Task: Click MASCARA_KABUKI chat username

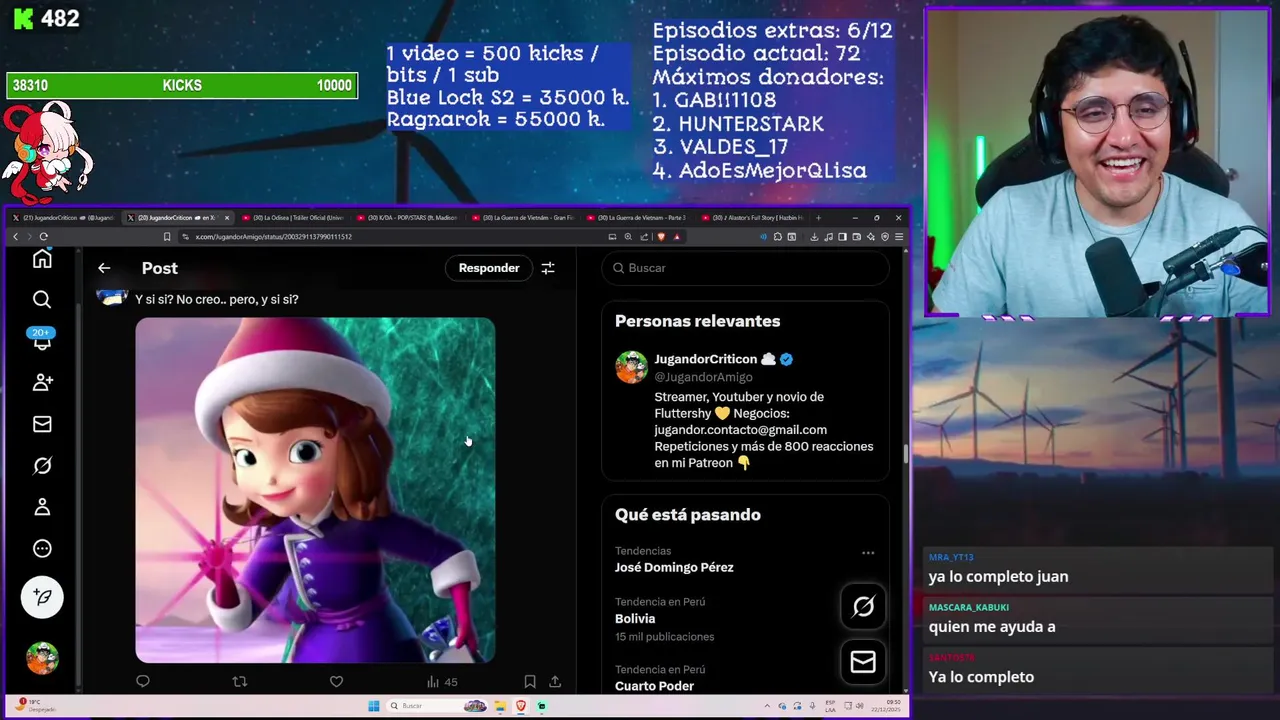Action: [969, 607]
